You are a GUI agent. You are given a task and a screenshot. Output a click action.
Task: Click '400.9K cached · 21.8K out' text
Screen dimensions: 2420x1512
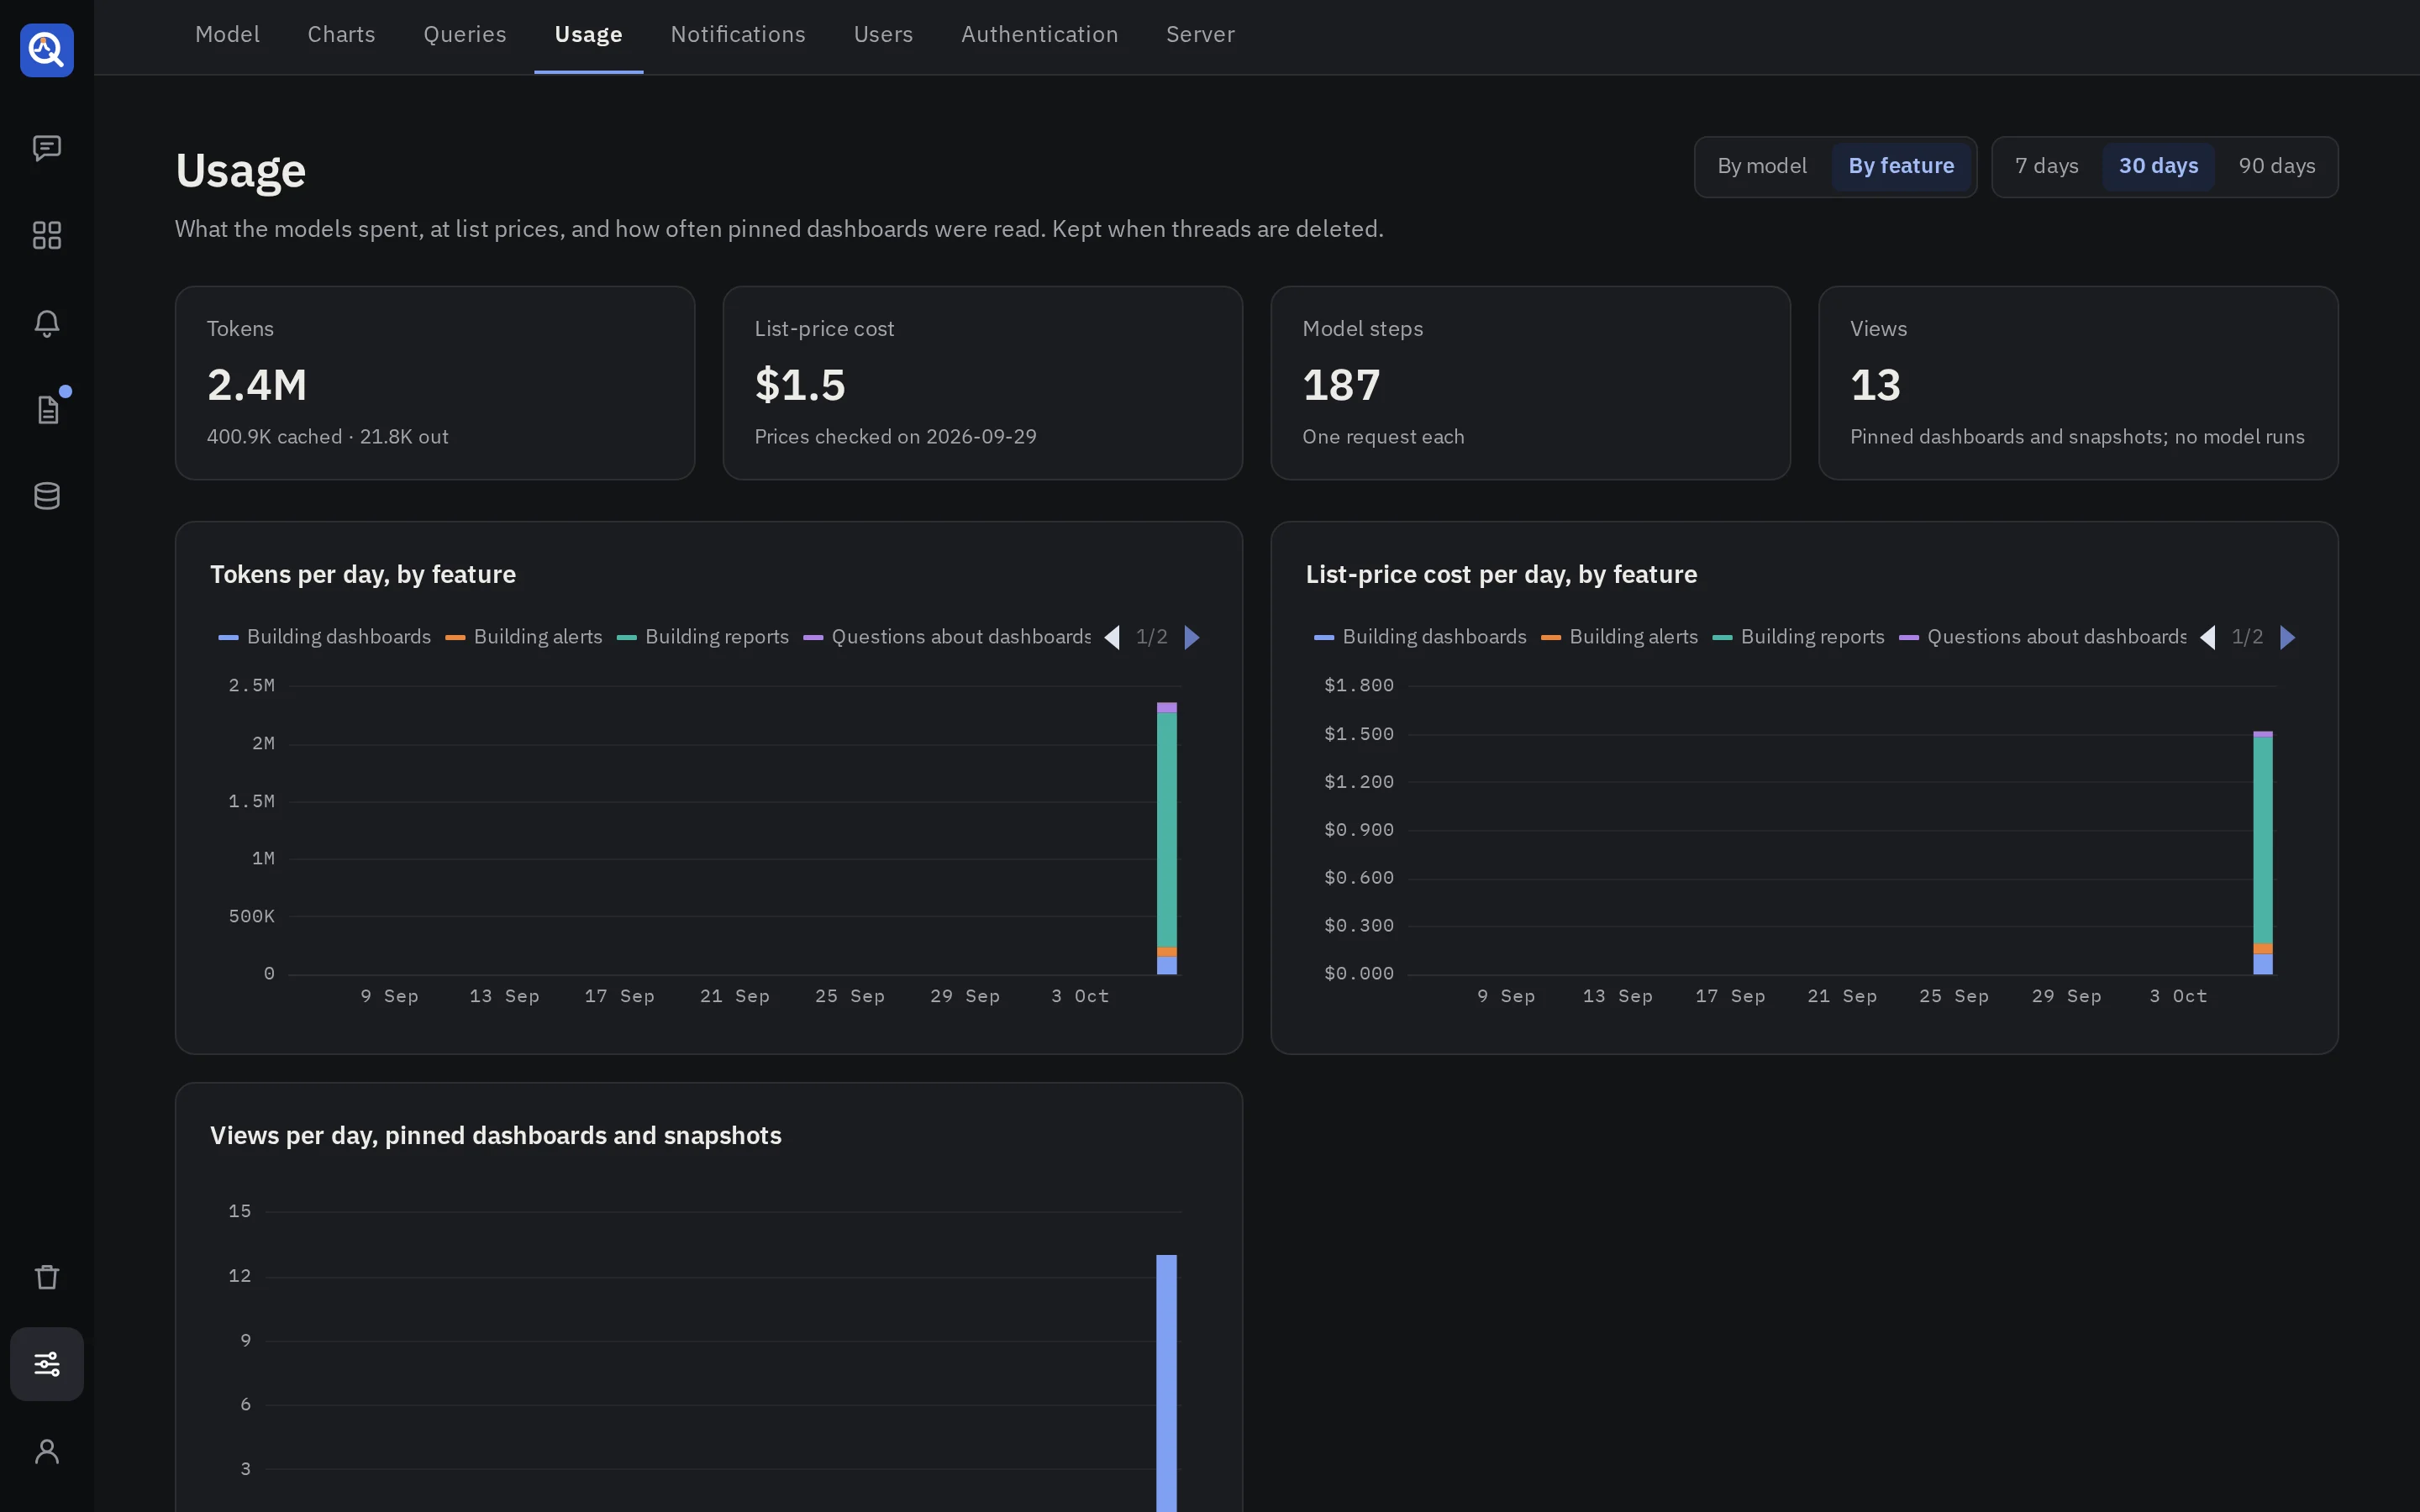tap(328, 437)
